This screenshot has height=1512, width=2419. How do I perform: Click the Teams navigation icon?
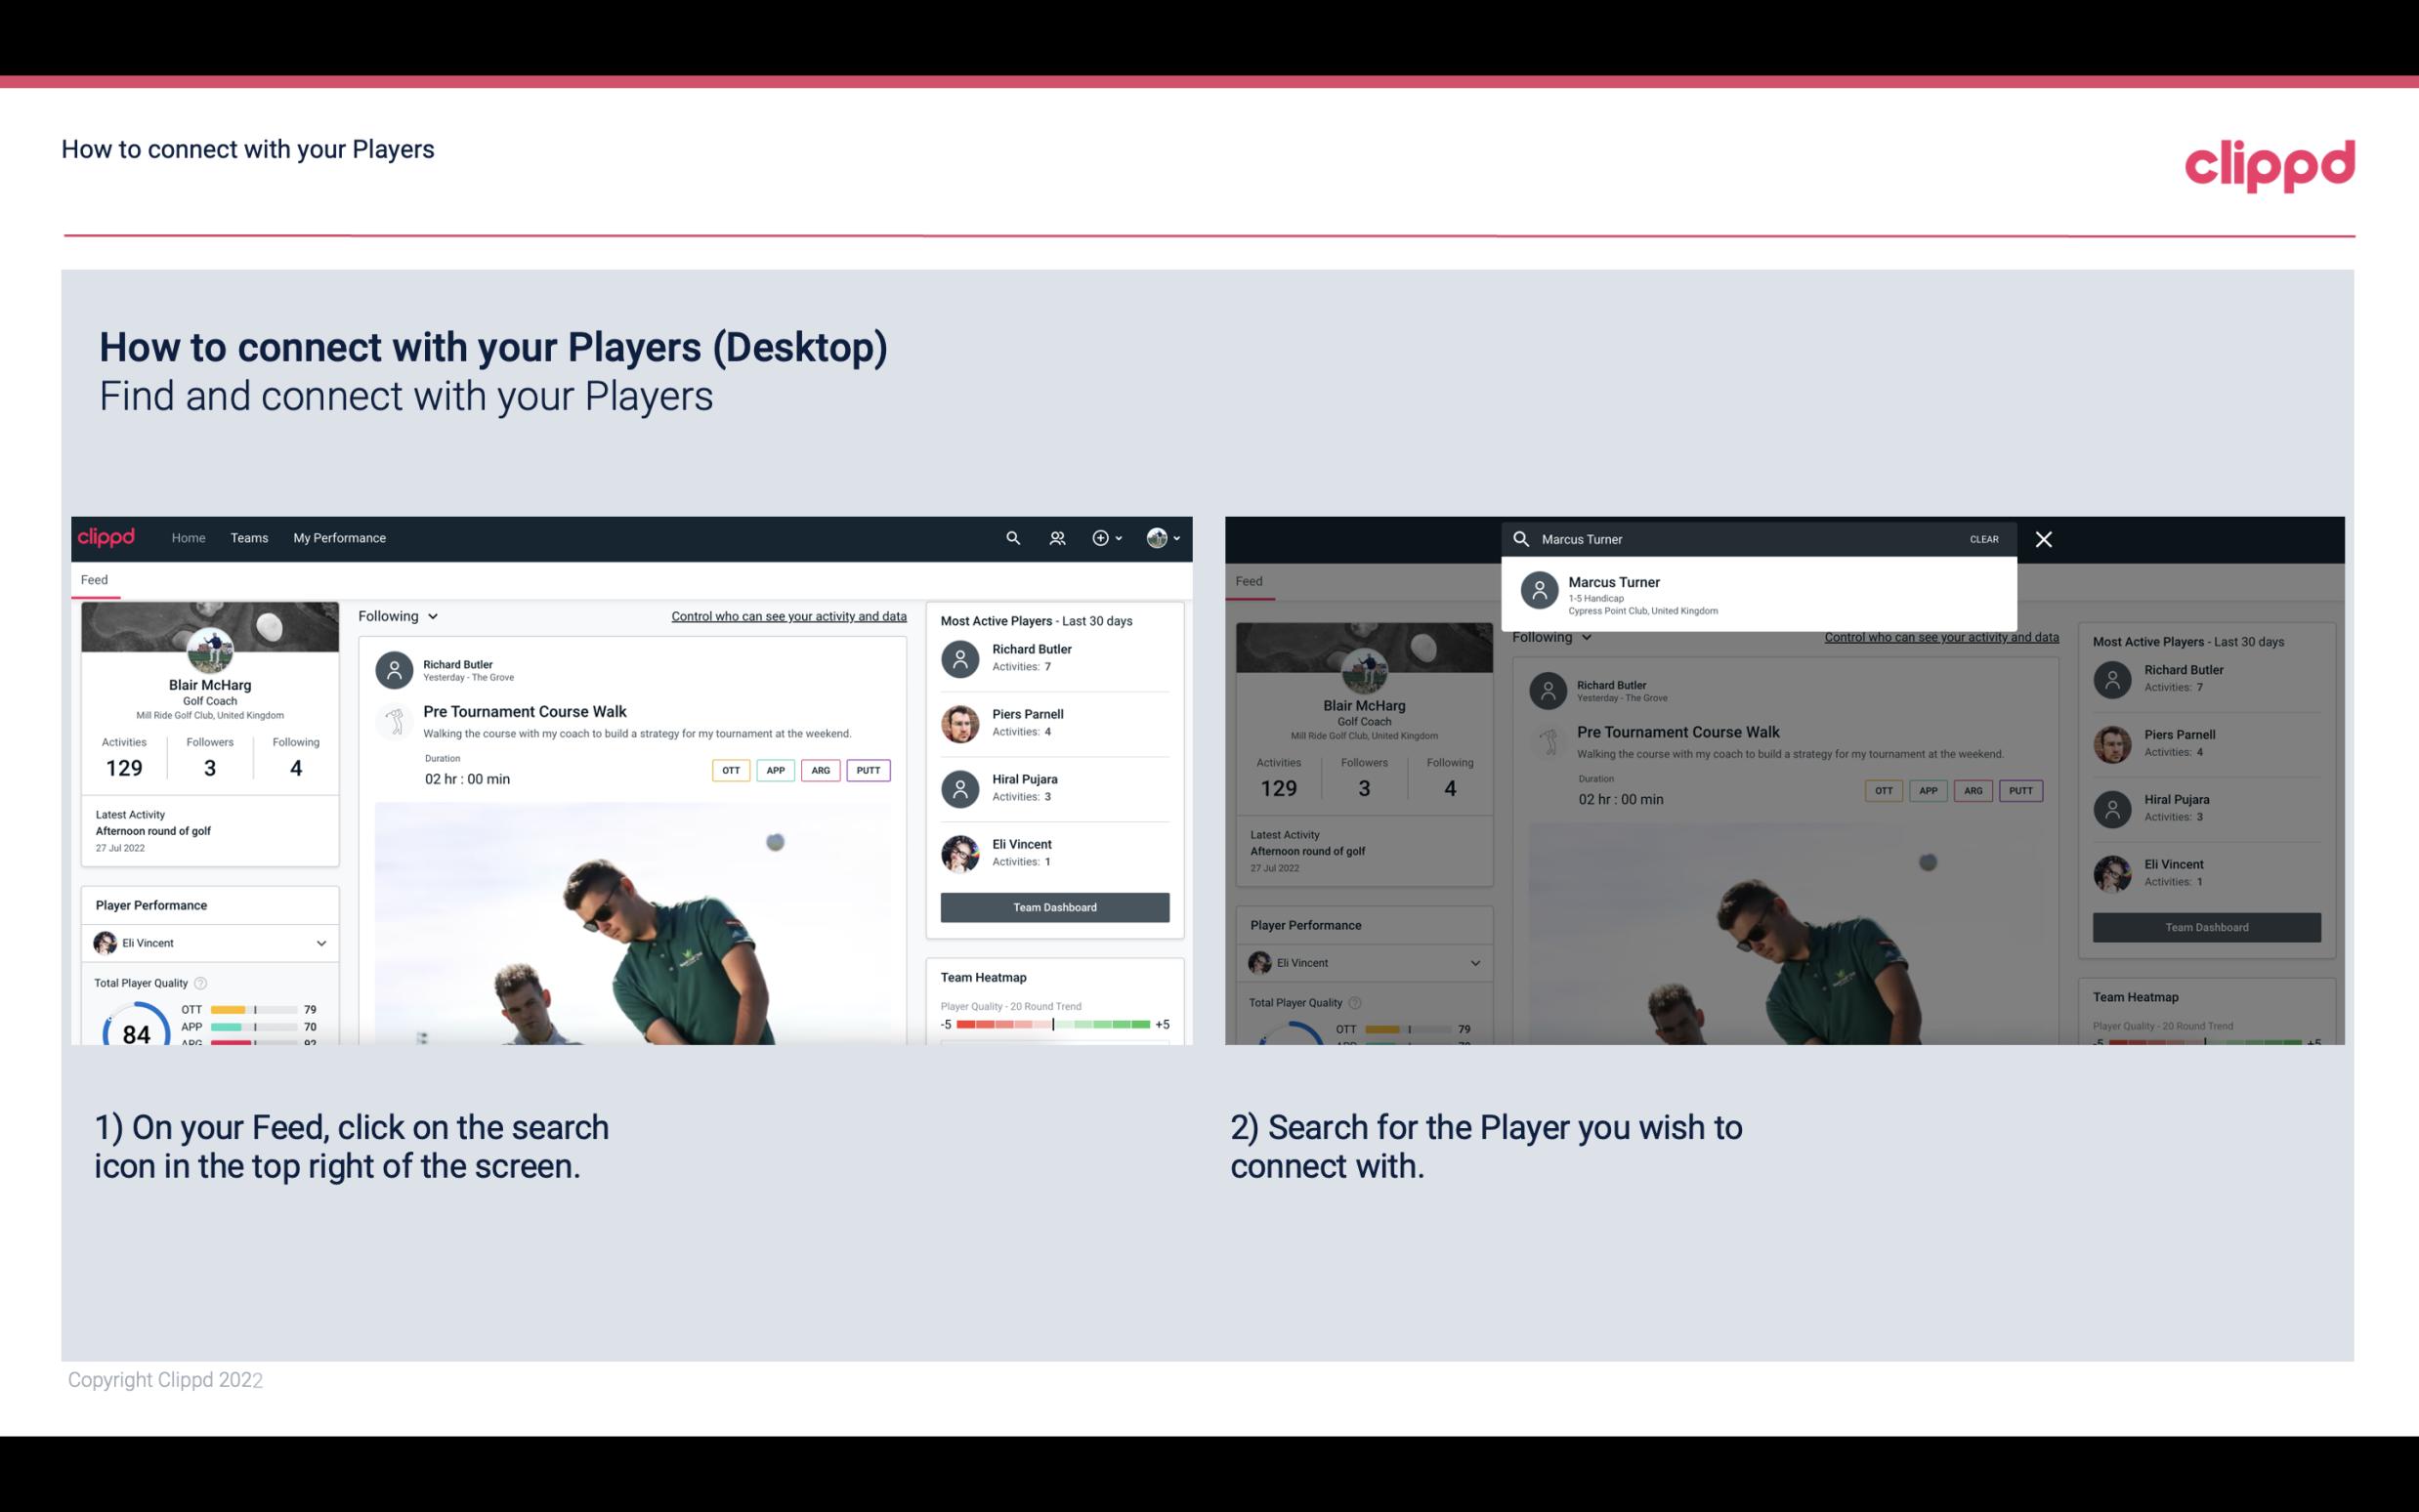point(249,538)
